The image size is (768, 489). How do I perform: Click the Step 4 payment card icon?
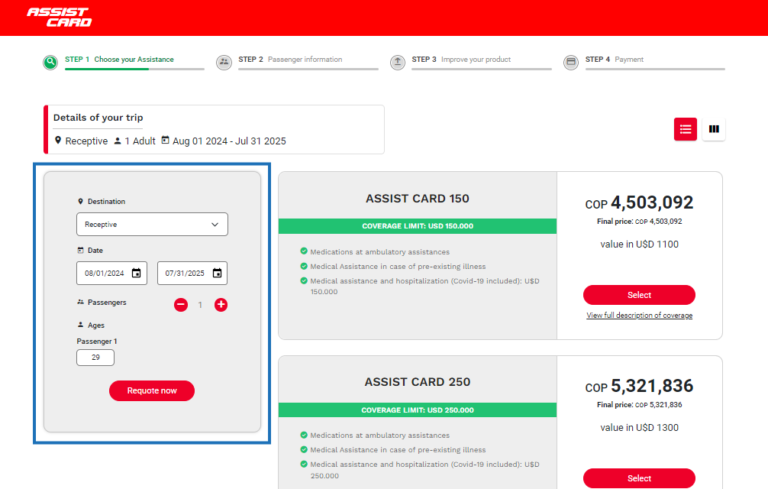coord(571,62)
